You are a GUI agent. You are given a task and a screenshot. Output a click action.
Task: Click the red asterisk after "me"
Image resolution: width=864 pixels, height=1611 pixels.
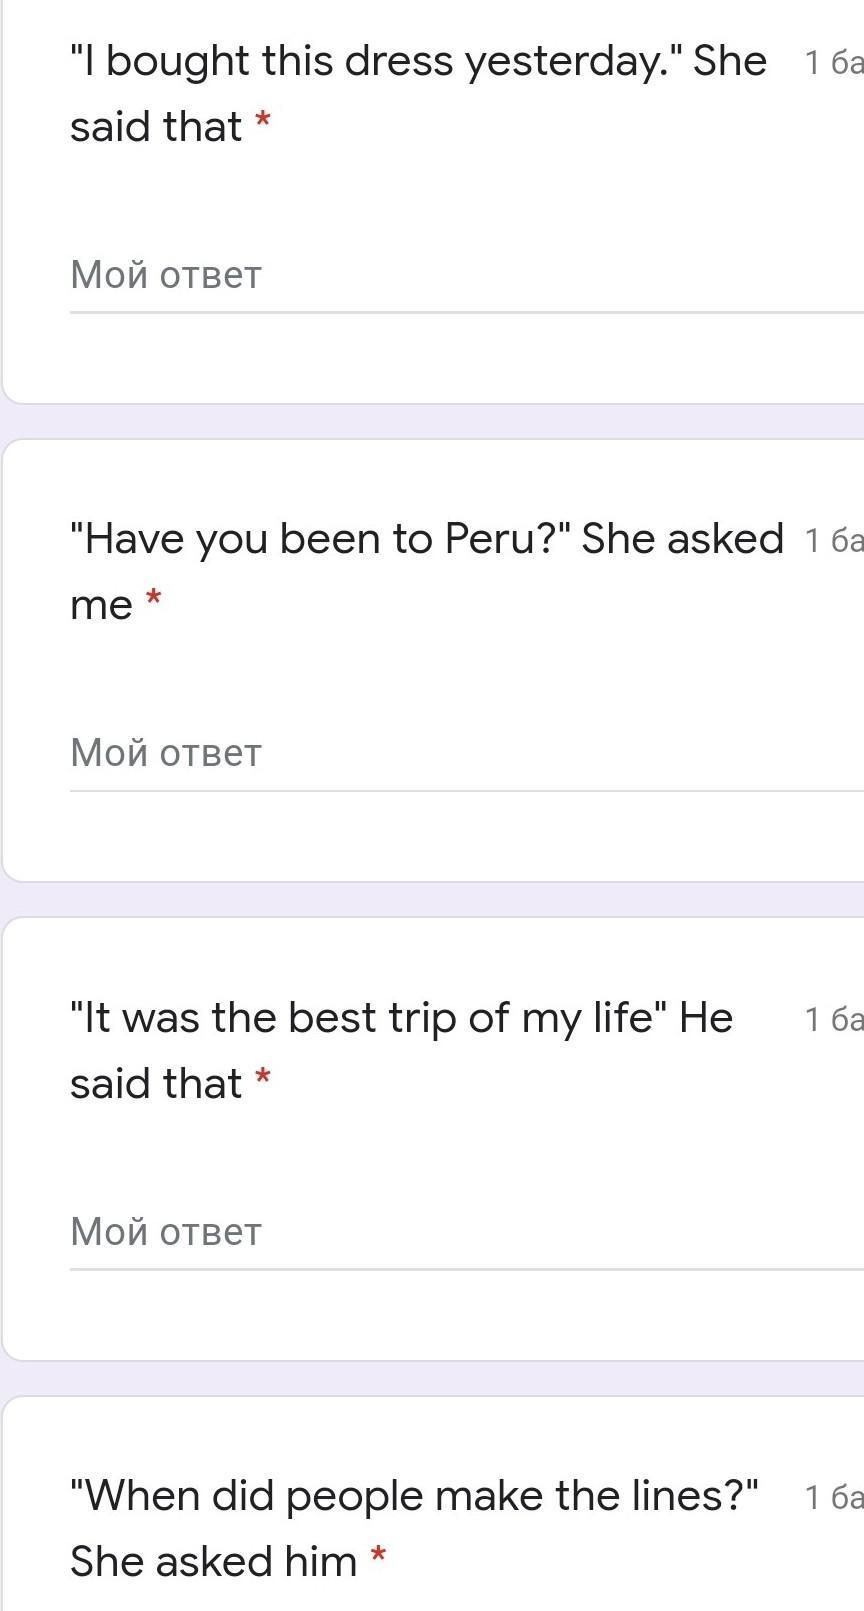tap(154, 600)
